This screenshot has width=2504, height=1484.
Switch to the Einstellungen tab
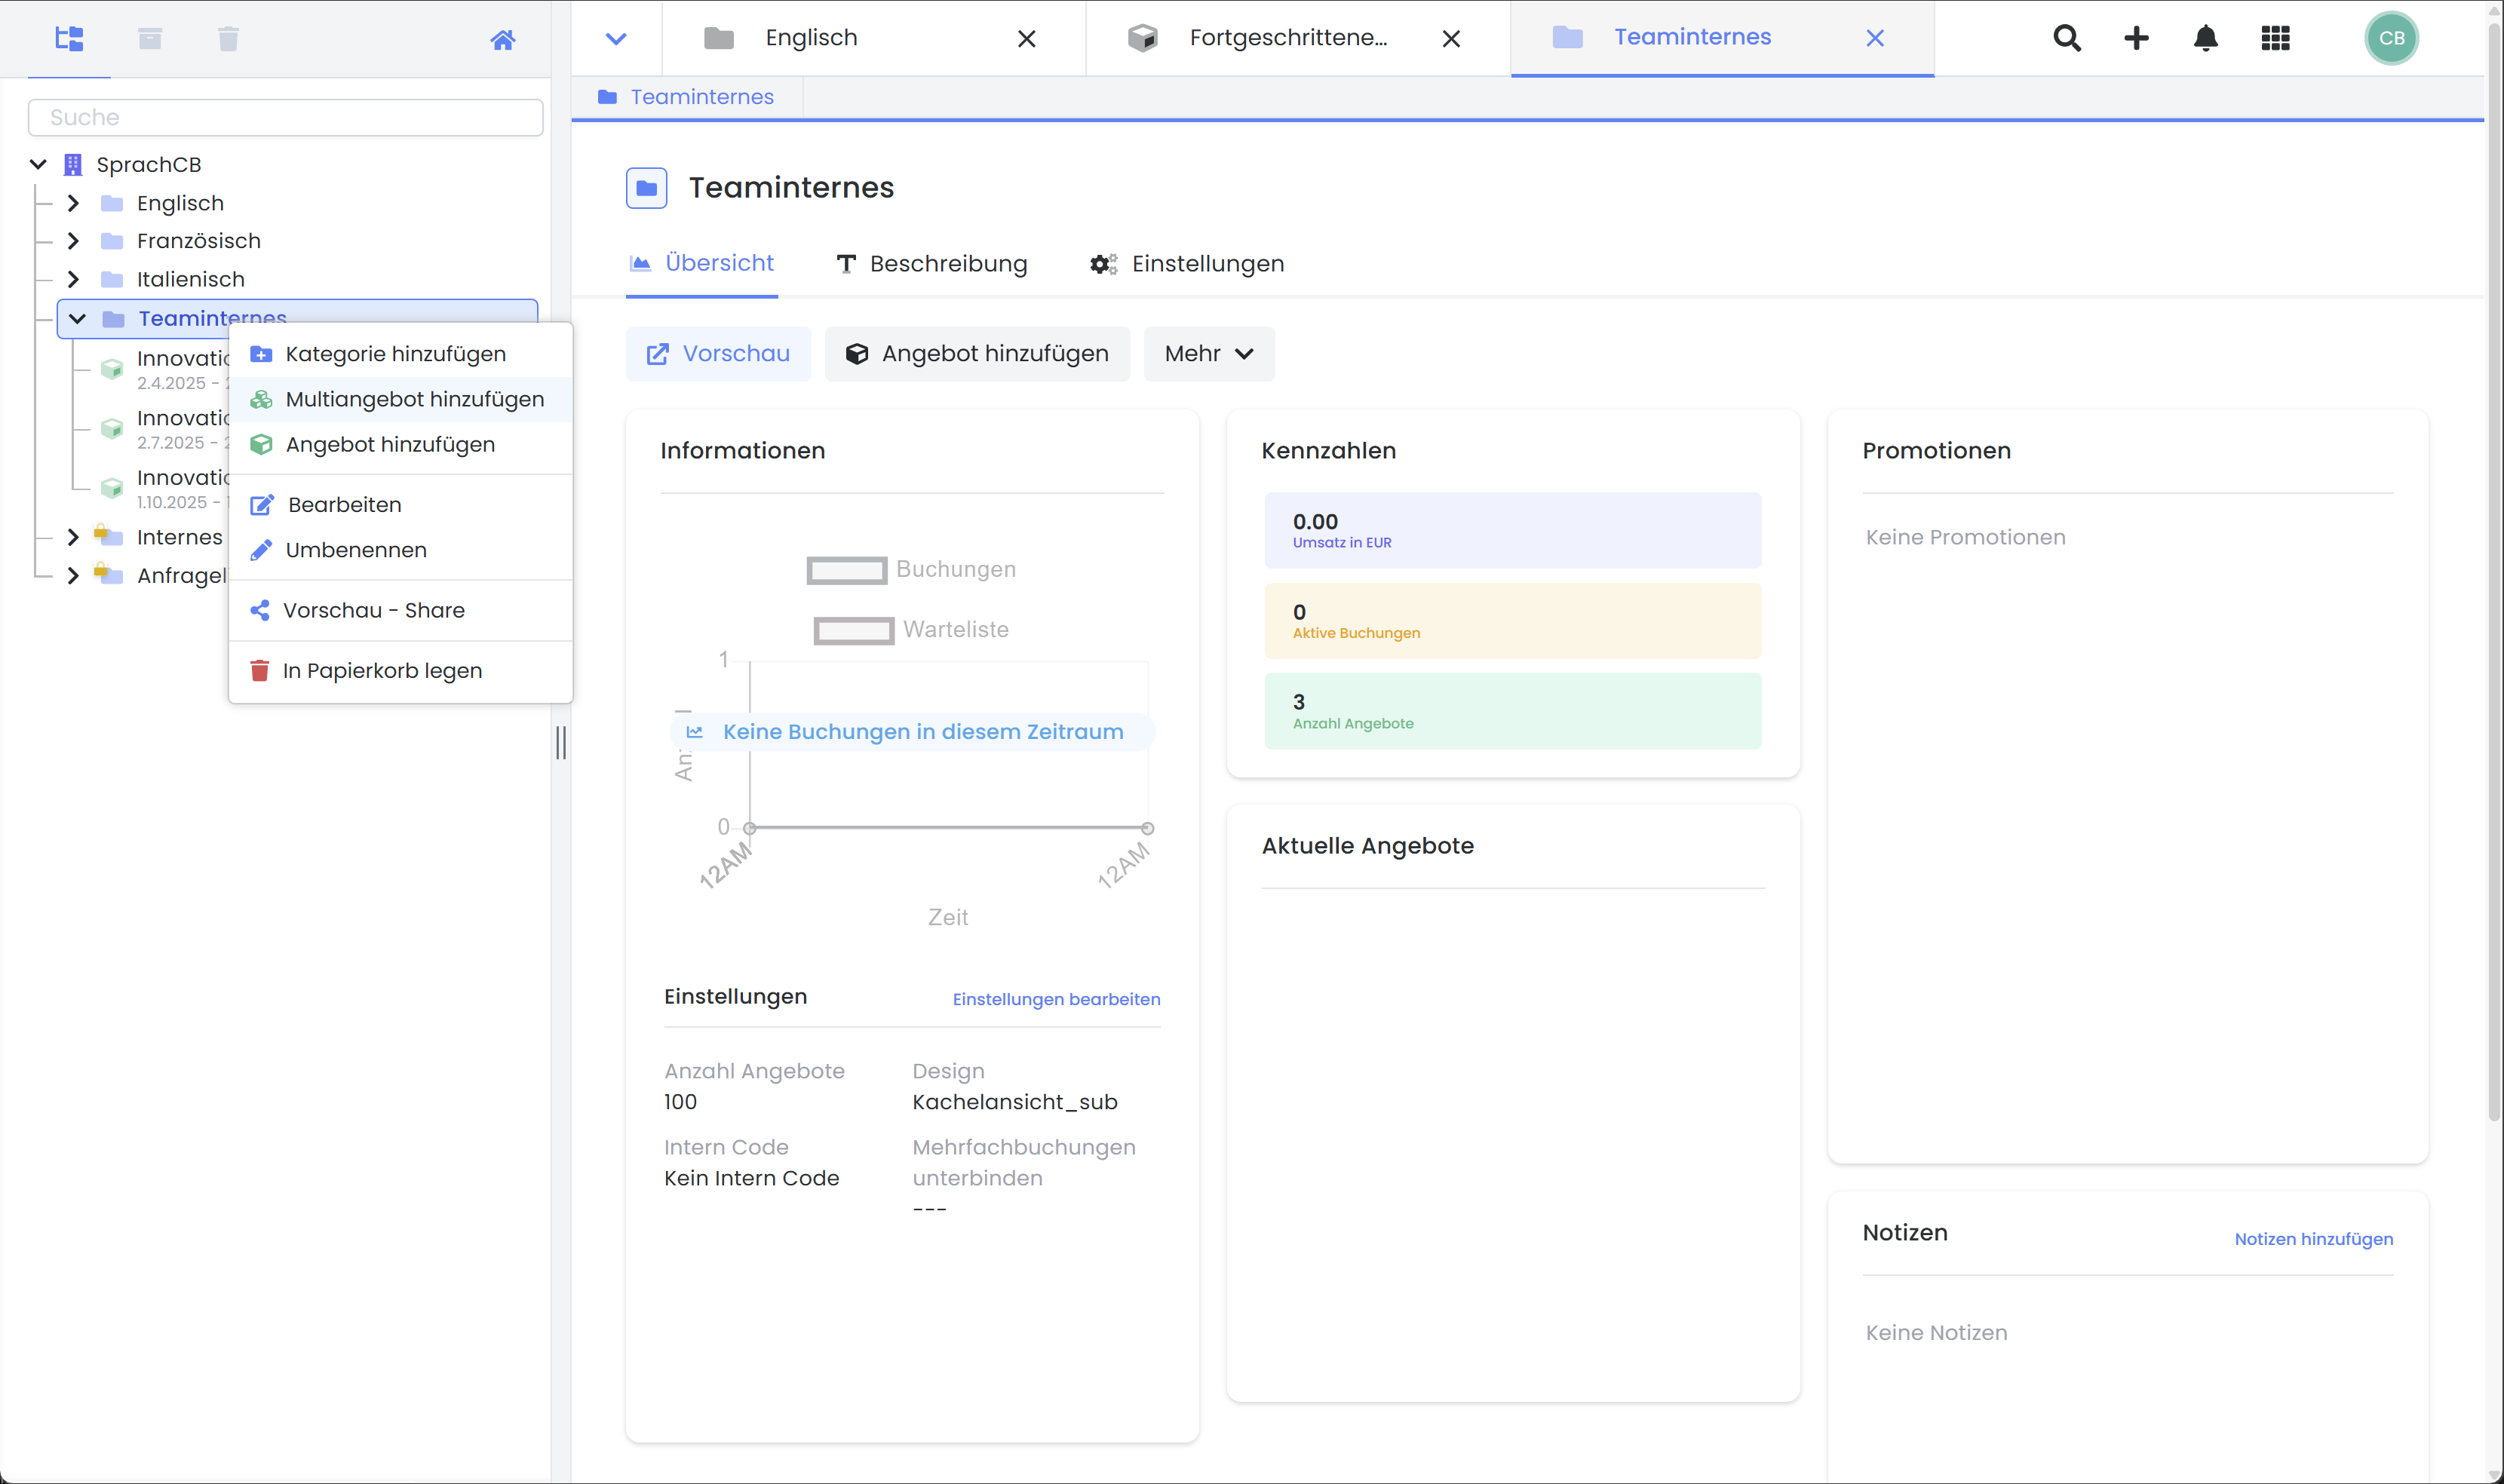1187,264
